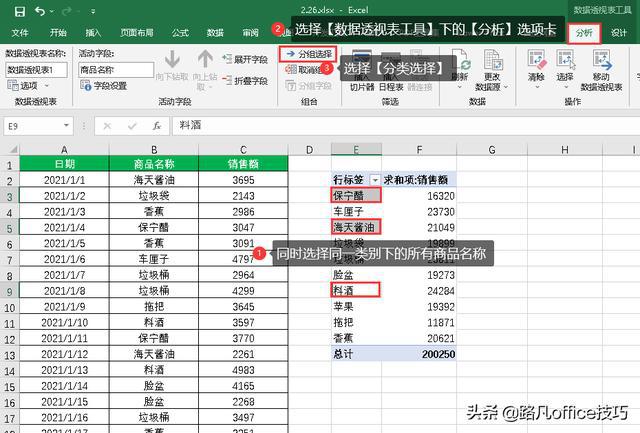This screenshot has width=640, height=433.
Task: Click pivot cell 海天酱油
Action: coord(356,227)
